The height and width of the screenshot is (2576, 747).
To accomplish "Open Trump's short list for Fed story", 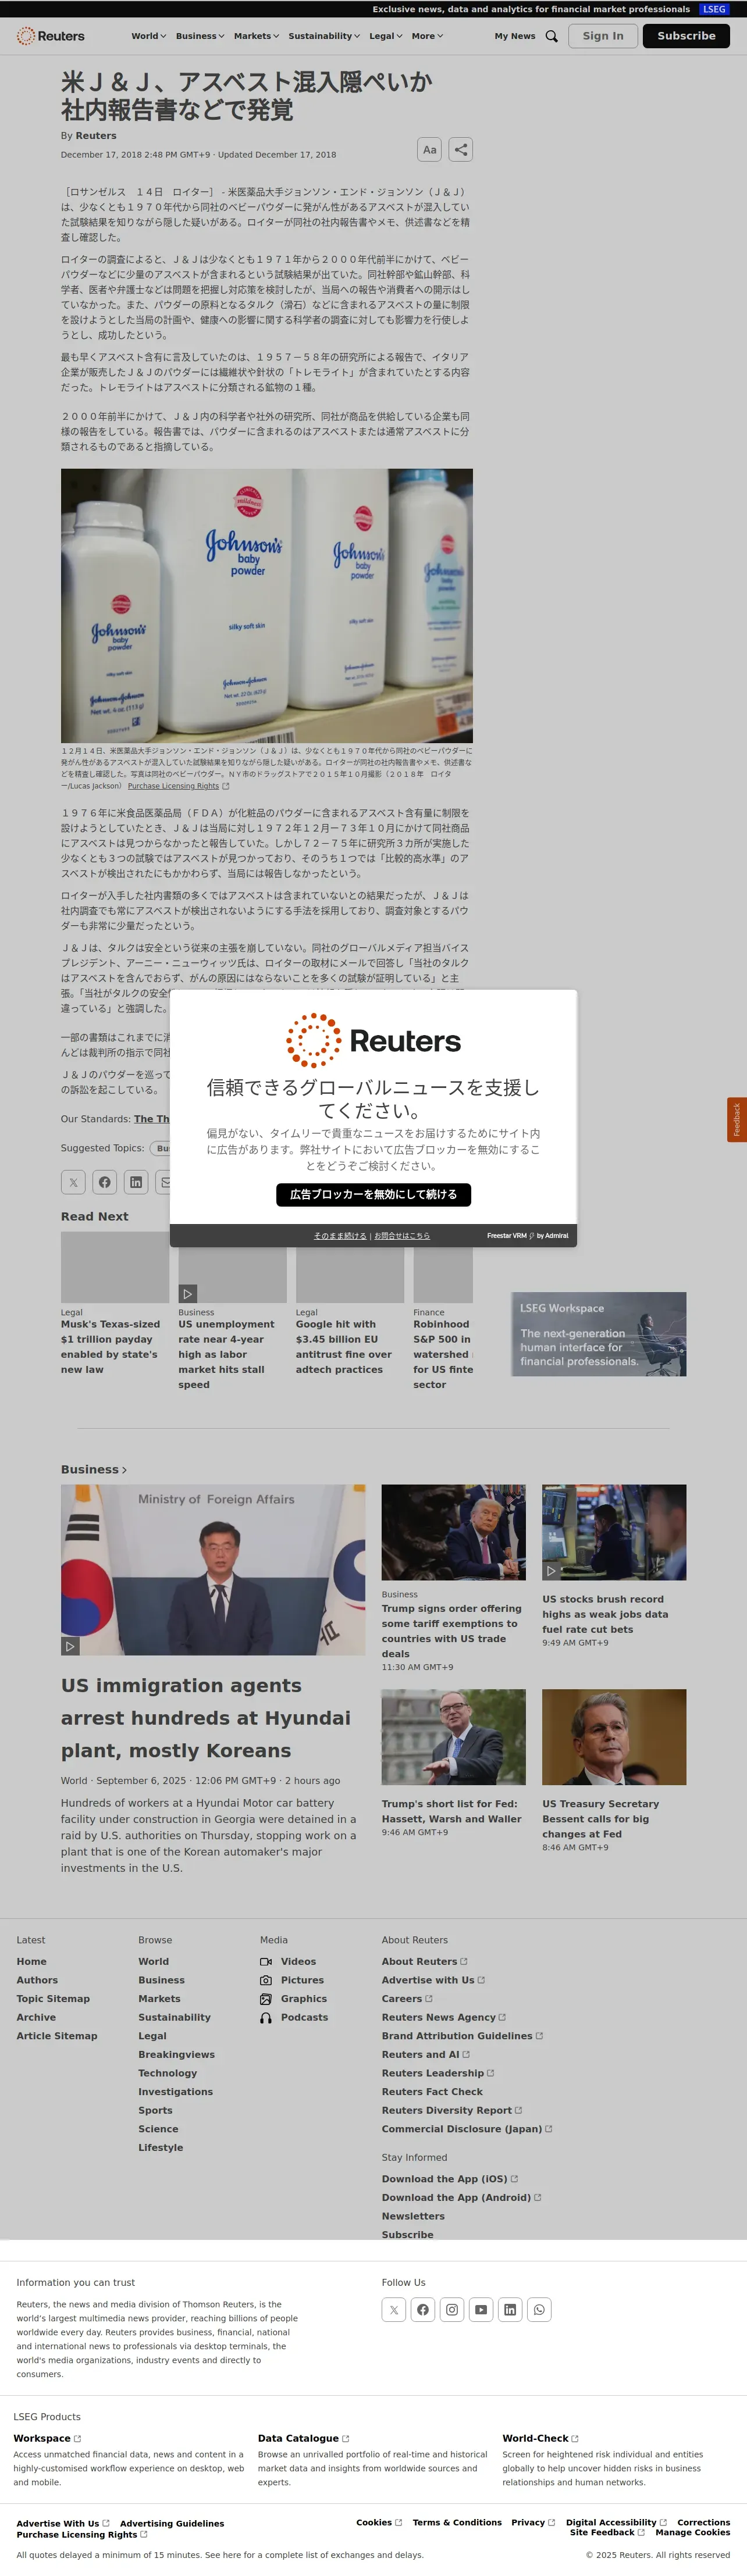I will [x=452, y=1812].
